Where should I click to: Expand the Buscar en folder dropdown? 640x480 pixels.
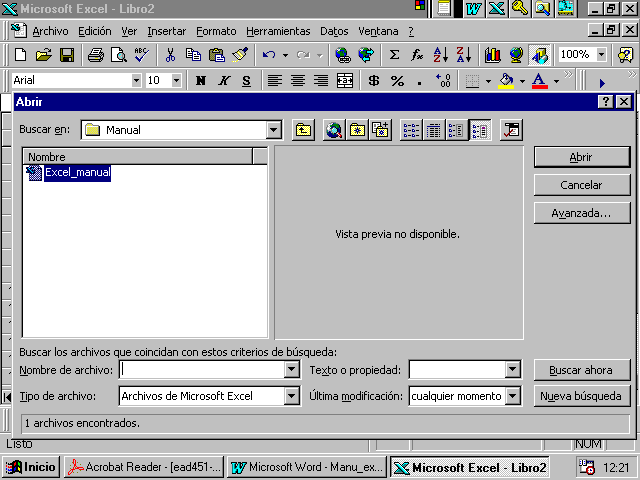point(273,130)
